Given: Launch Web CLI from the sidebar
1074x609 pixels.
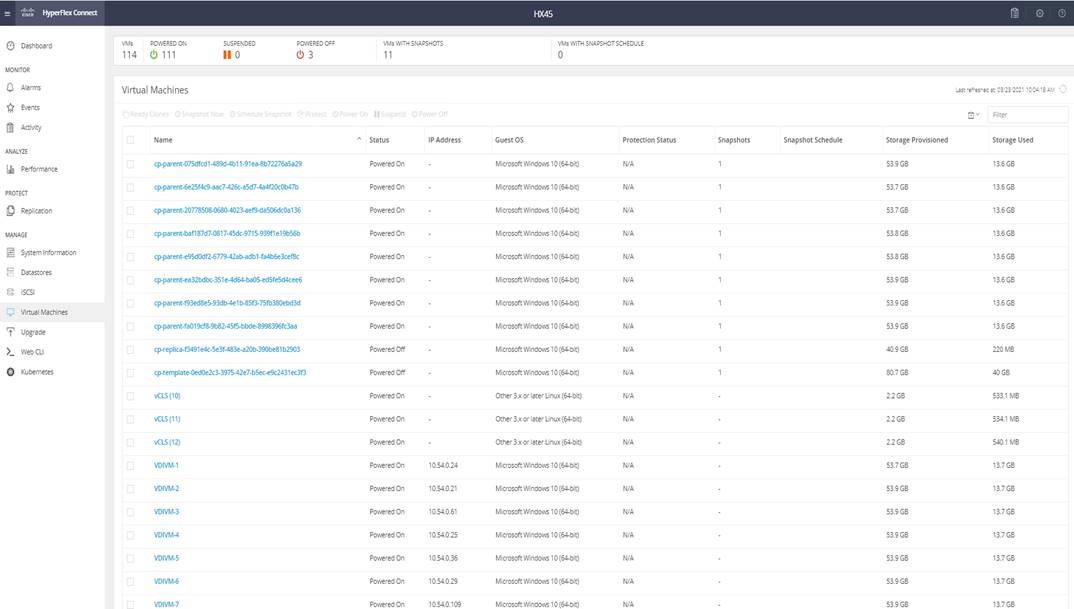Looking at the screenshot, I should pos(32,352).
